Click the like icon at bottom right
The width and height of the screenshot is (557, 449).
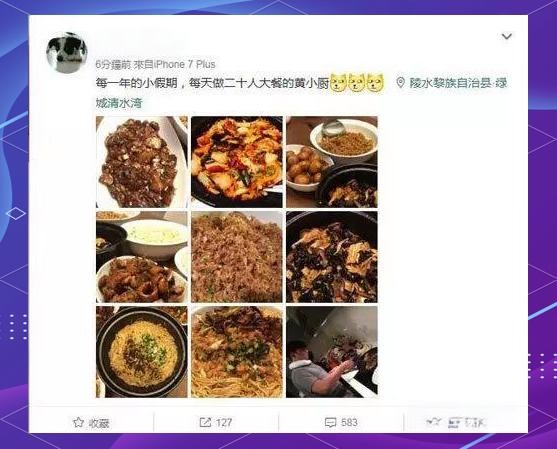point(434,422)
